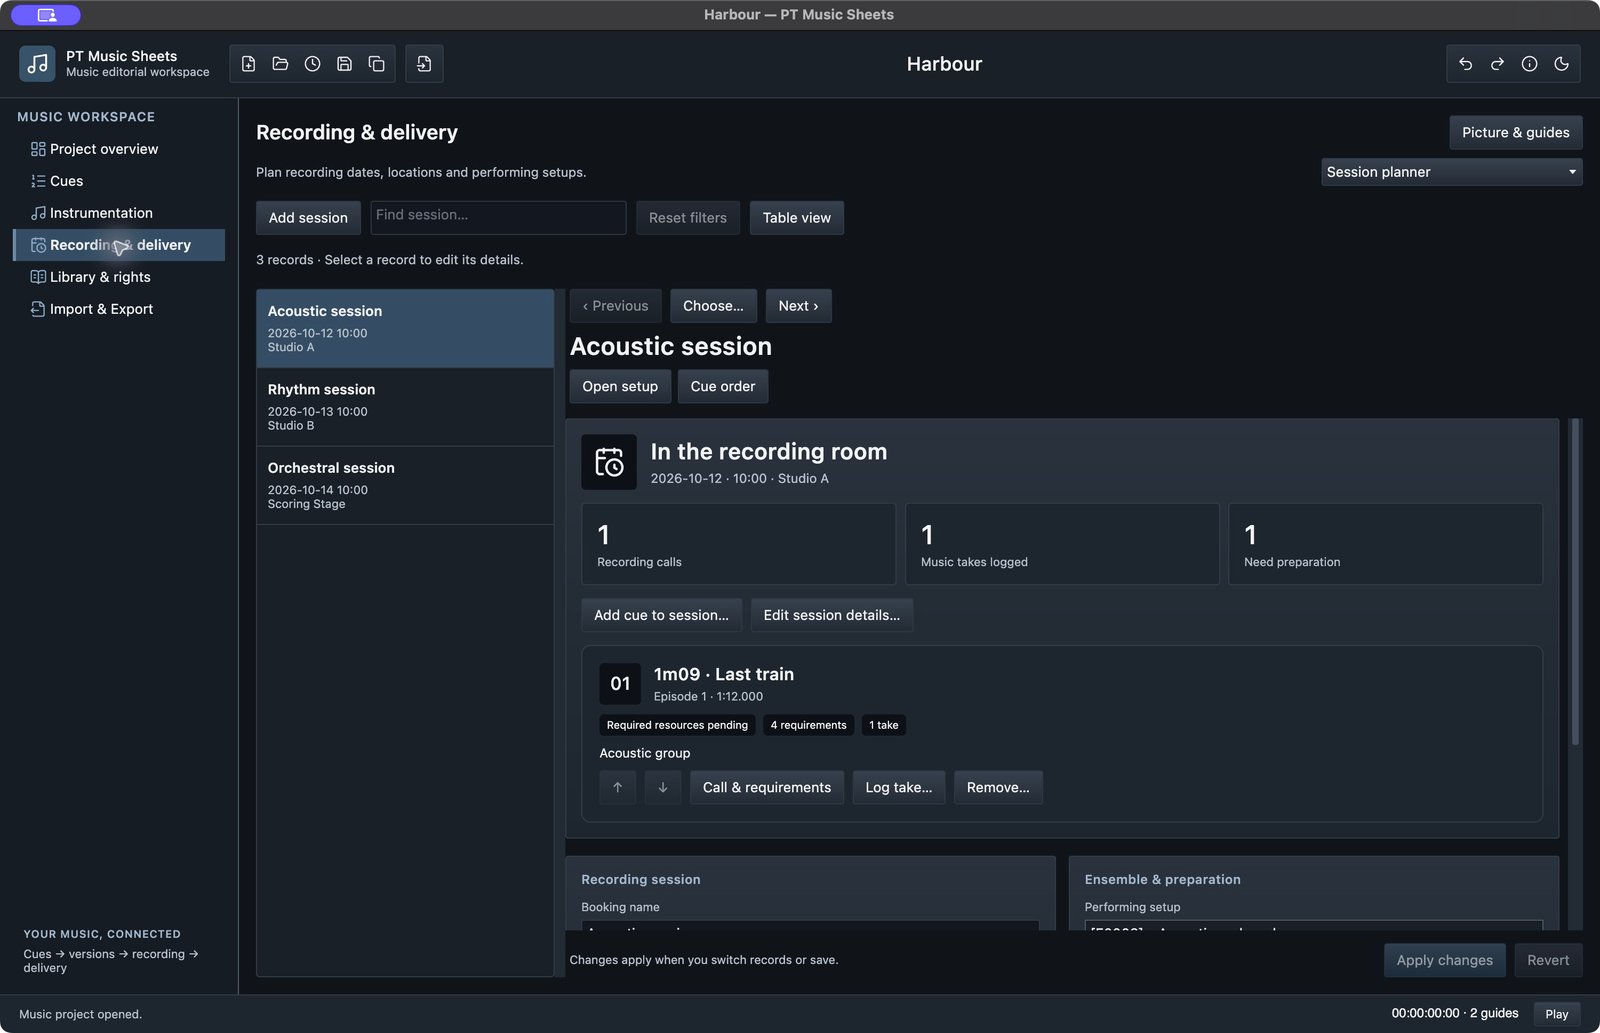The image size is (1600, 1033).
Task: Switch to Table view
Action: [x=797, y=218]
